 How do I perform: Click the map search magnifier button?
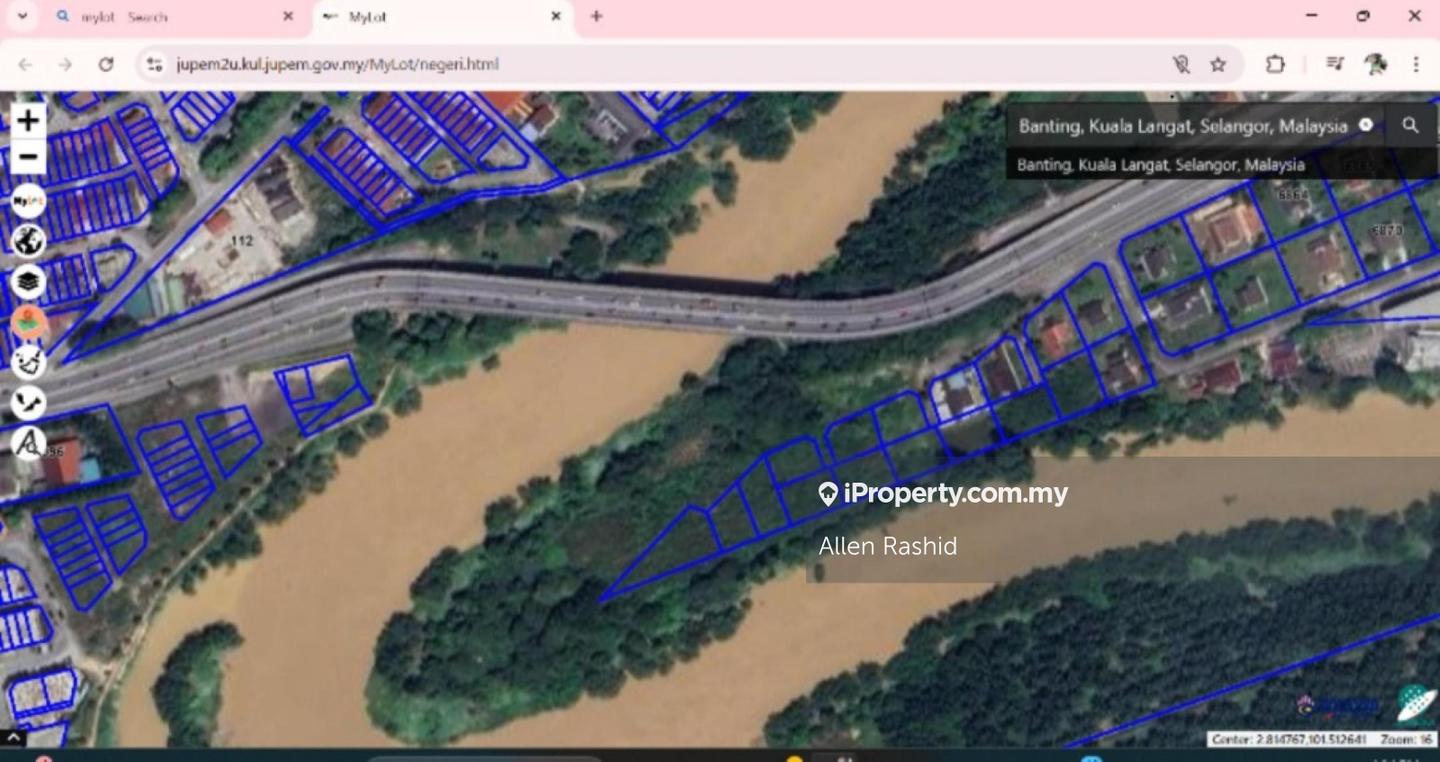[x=1410, y=125]
